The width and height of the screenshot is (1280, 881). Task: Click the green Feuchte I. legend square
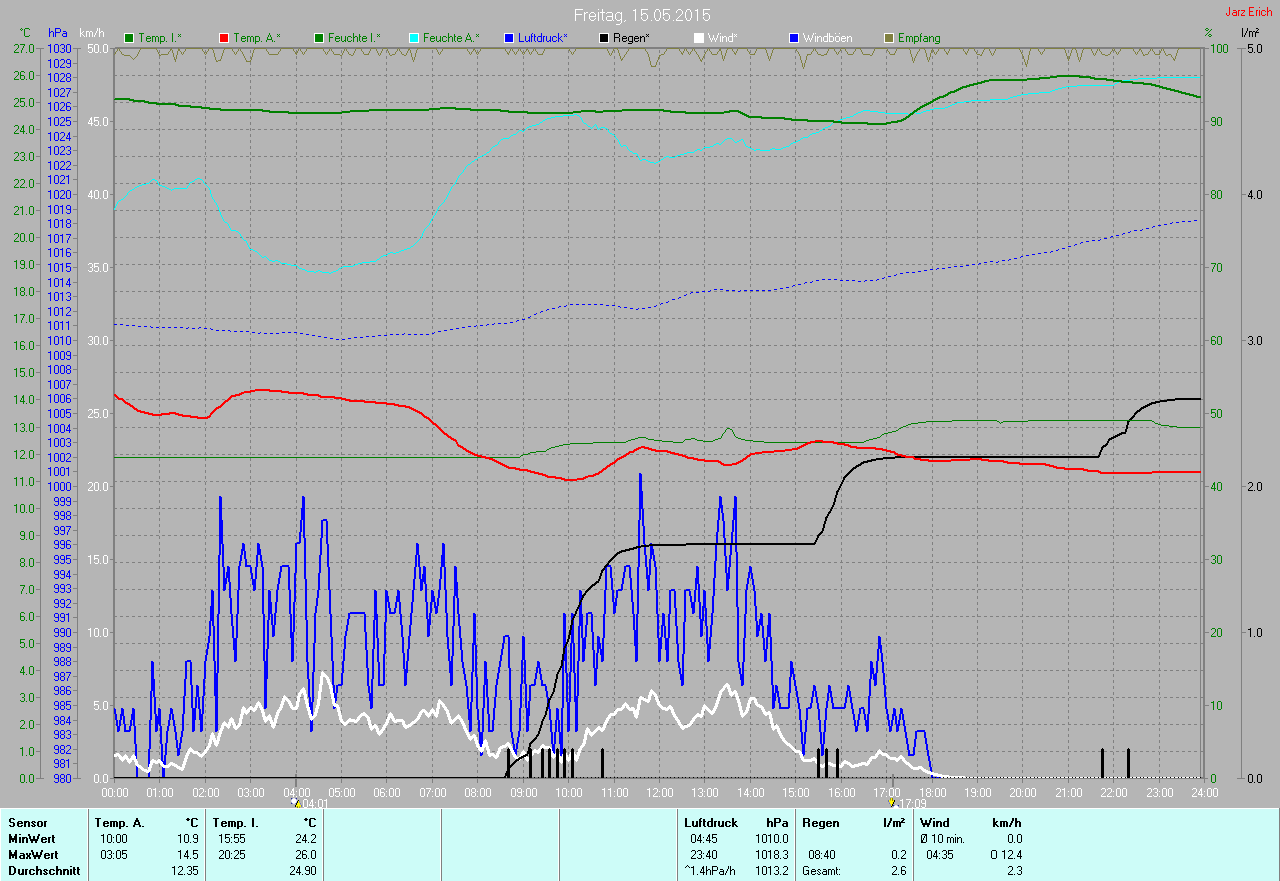click(x=319, y=38)
